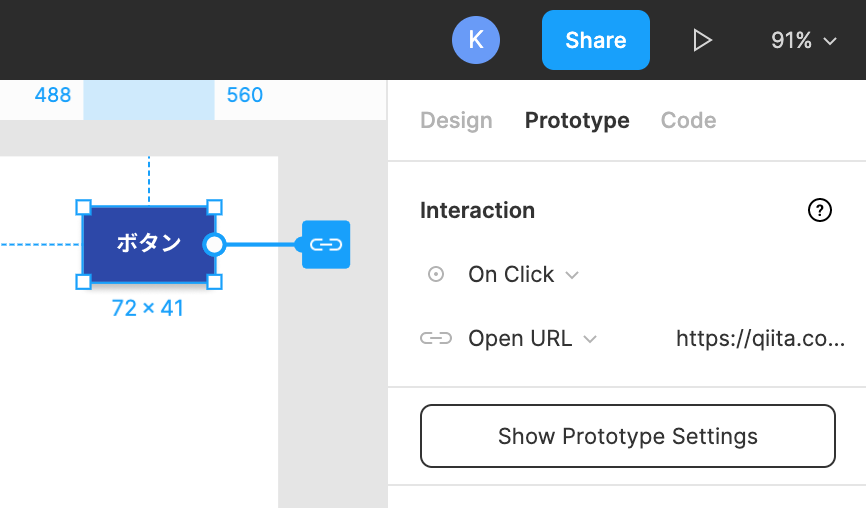Click the Share button
866x508 pixels.
[596, 40]
